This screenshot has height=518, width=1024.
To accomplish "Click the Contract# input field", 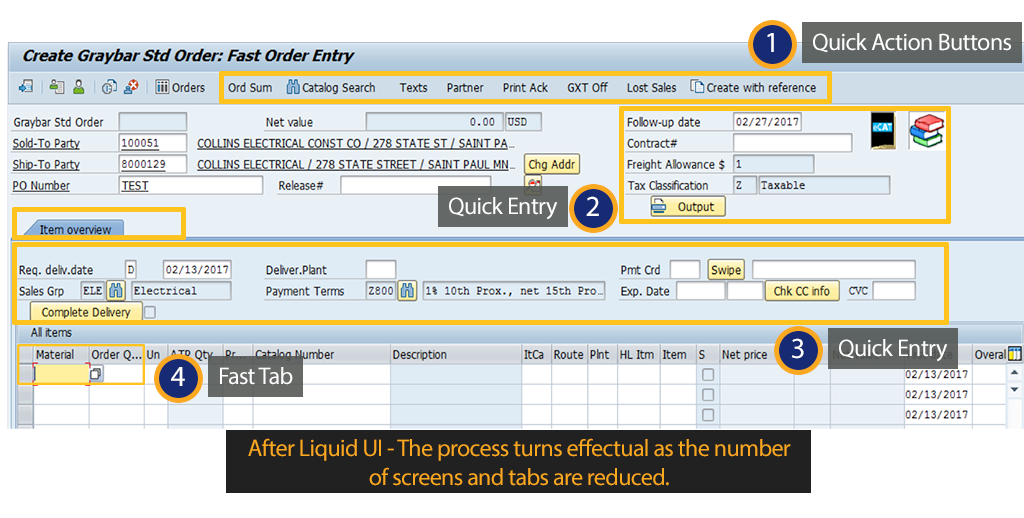I will [x=792, y=143].
